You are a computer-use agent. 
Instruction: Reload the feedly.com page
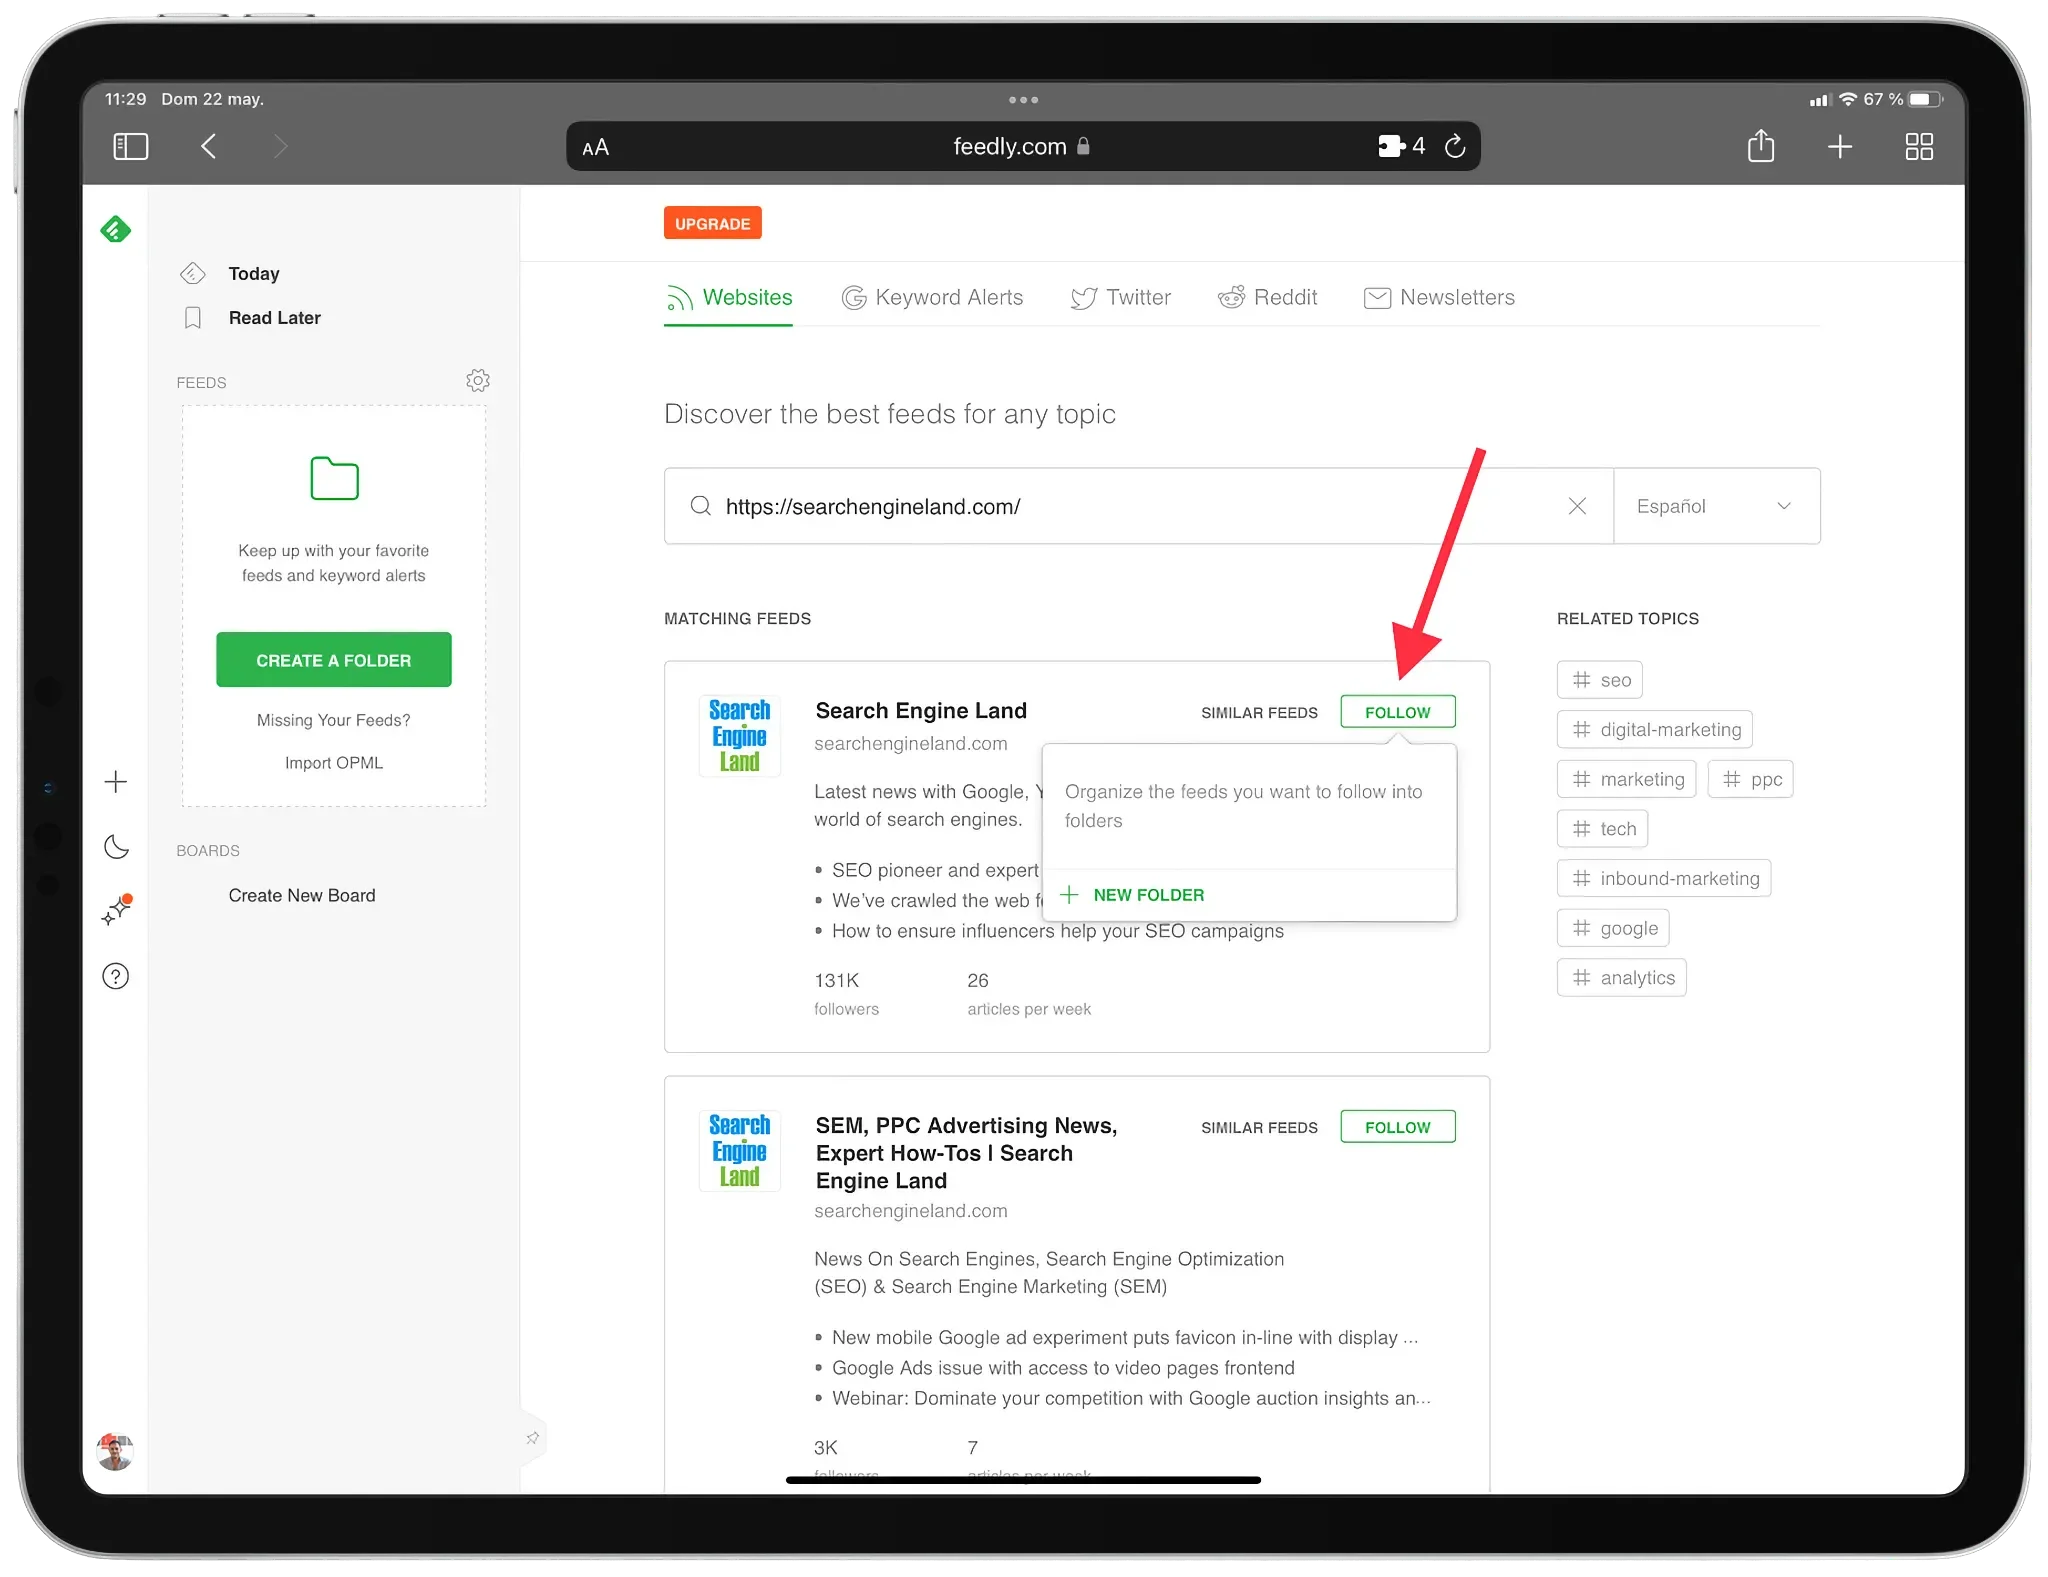pyautogui.click(x=1455, y=146)
